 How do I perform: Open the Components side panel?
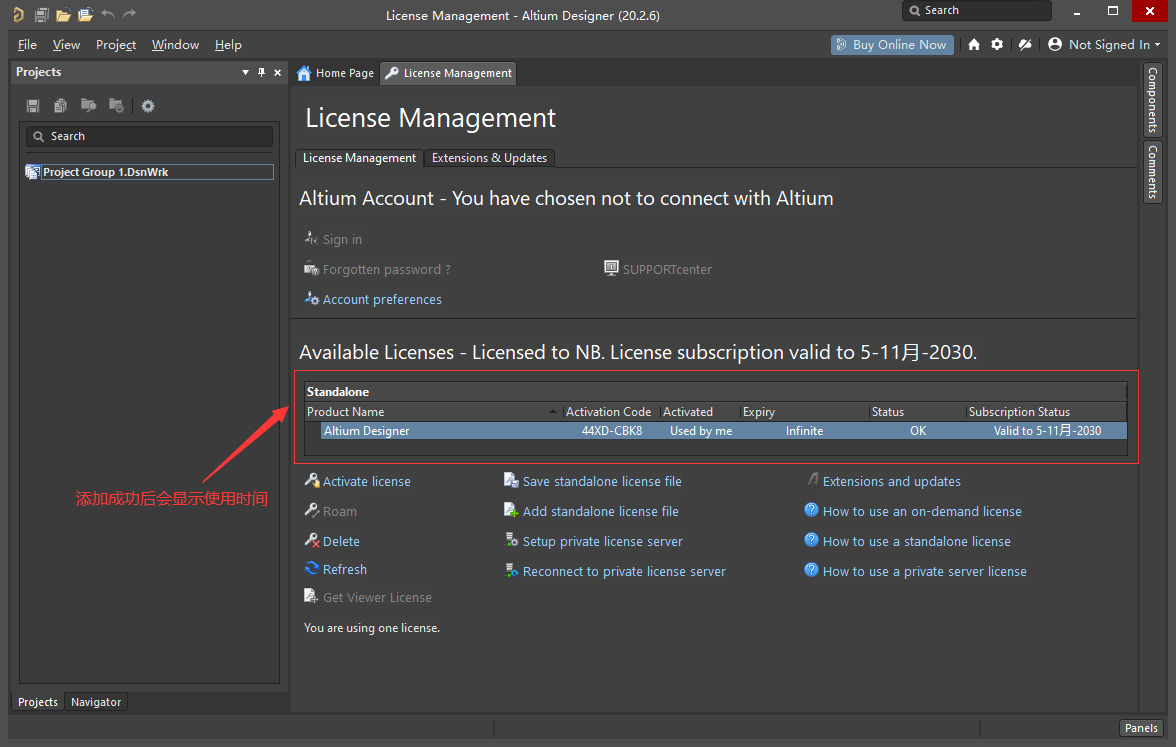[1153, 100]
